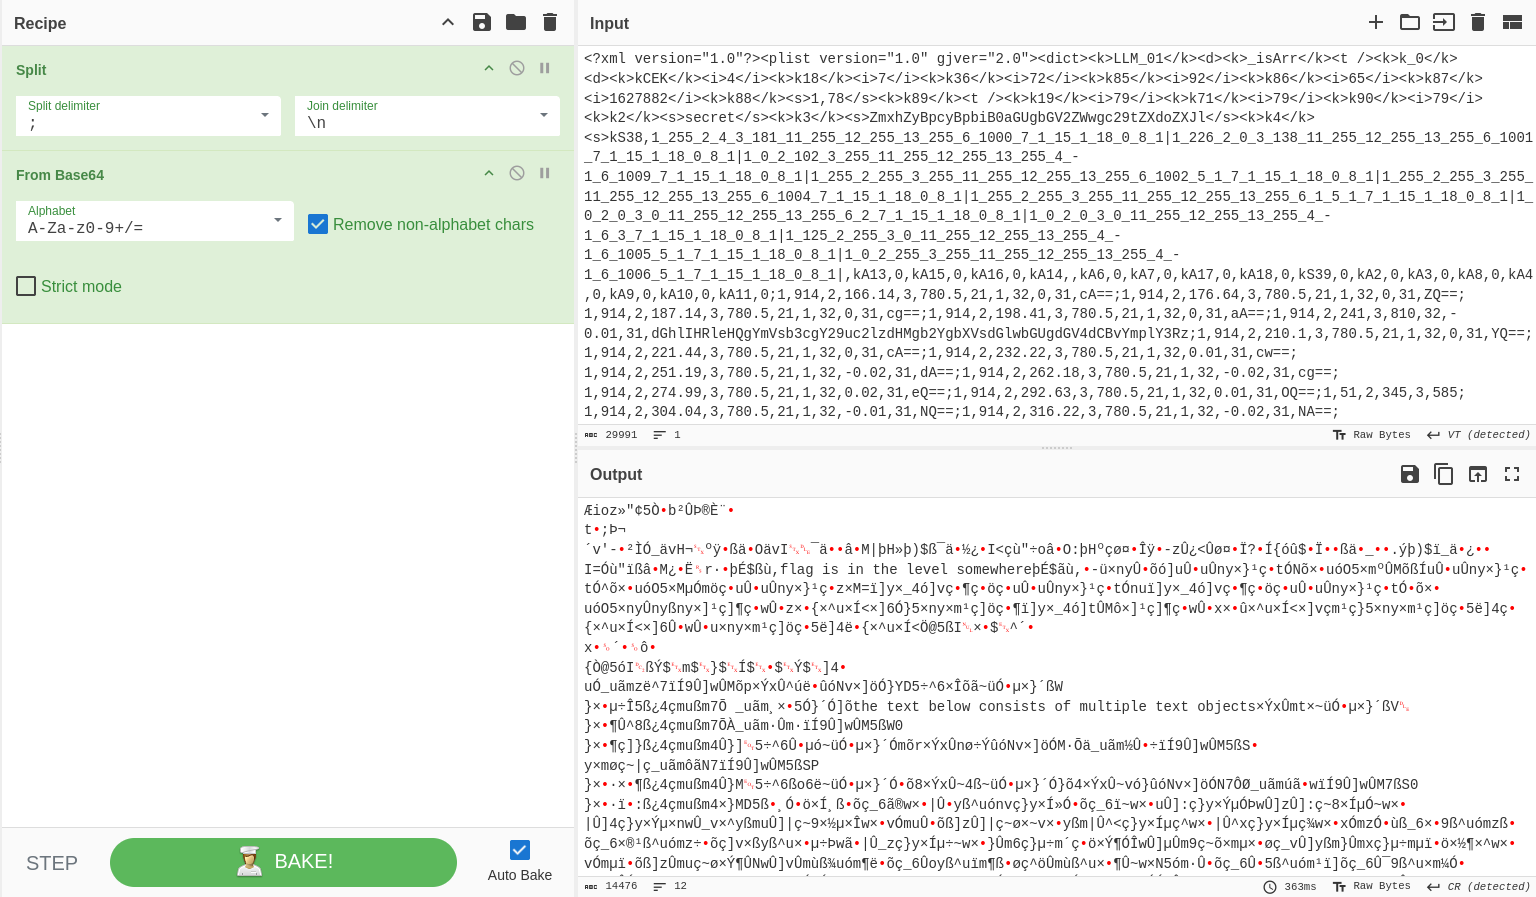Uncheck Remove non-alphabet chars
The image size is (1536, 897).
(318, 224)
